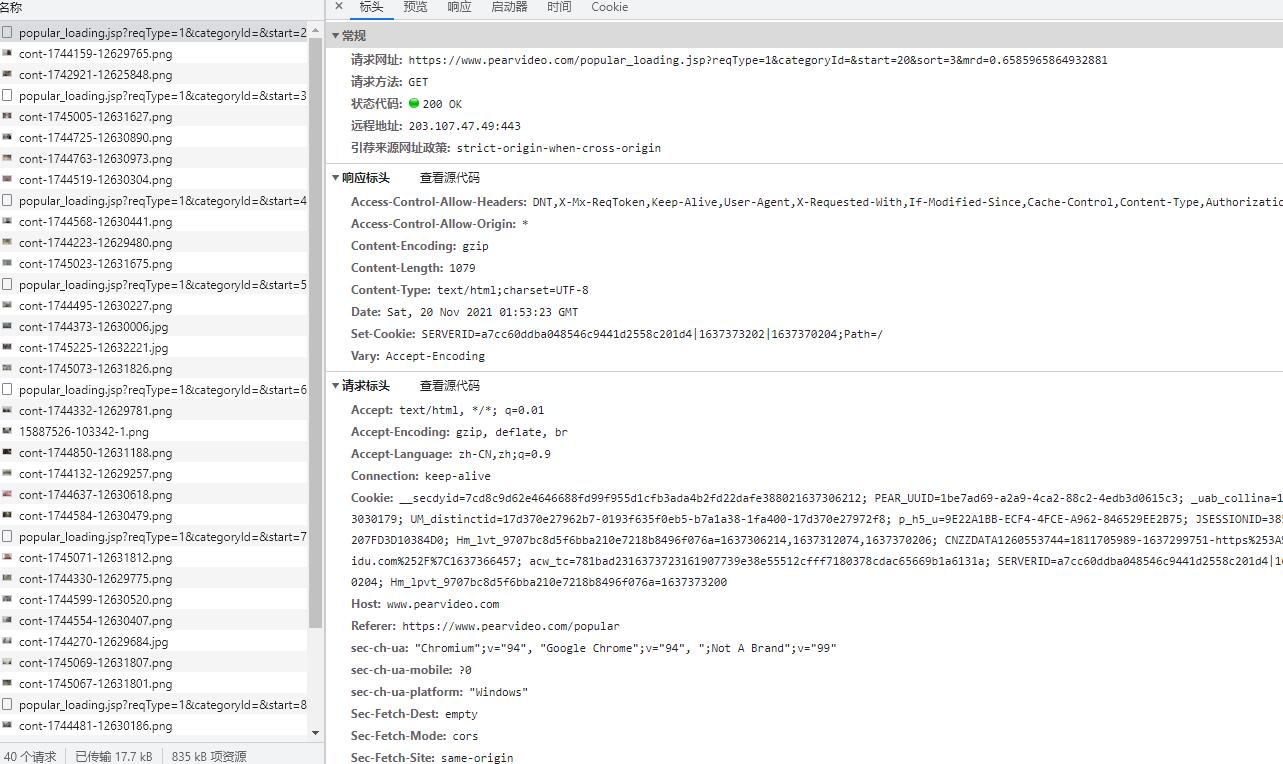The image size is (1283, 764).
Task: Click 查看源代码 next to 请求标头
Action: 449,386
